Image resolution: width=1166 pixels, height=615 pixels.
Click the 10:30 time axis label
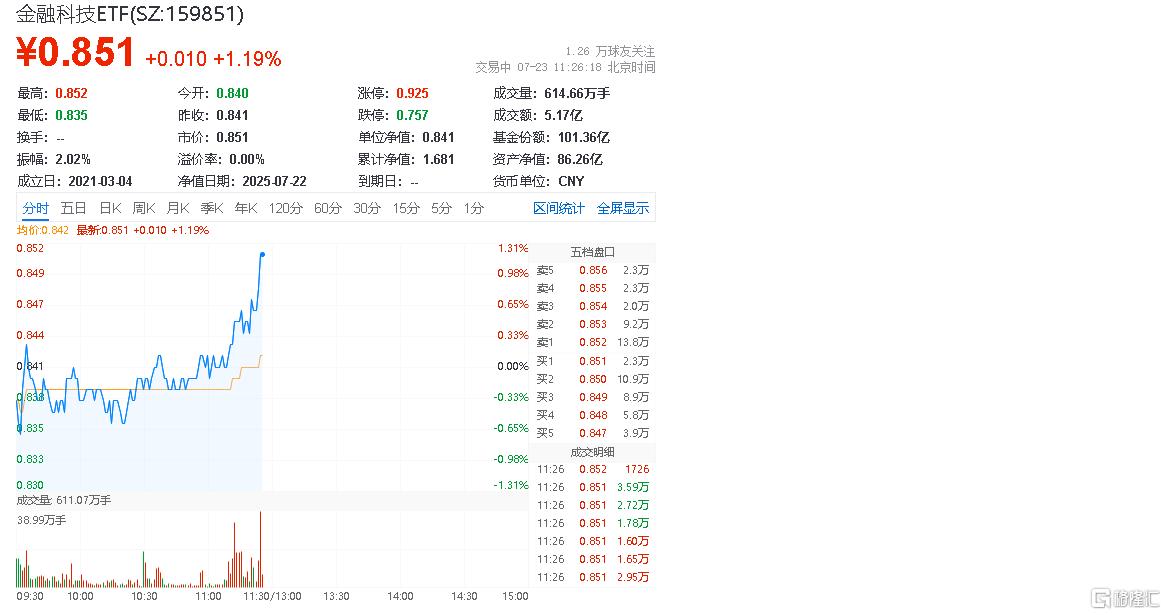pos(144,596)
